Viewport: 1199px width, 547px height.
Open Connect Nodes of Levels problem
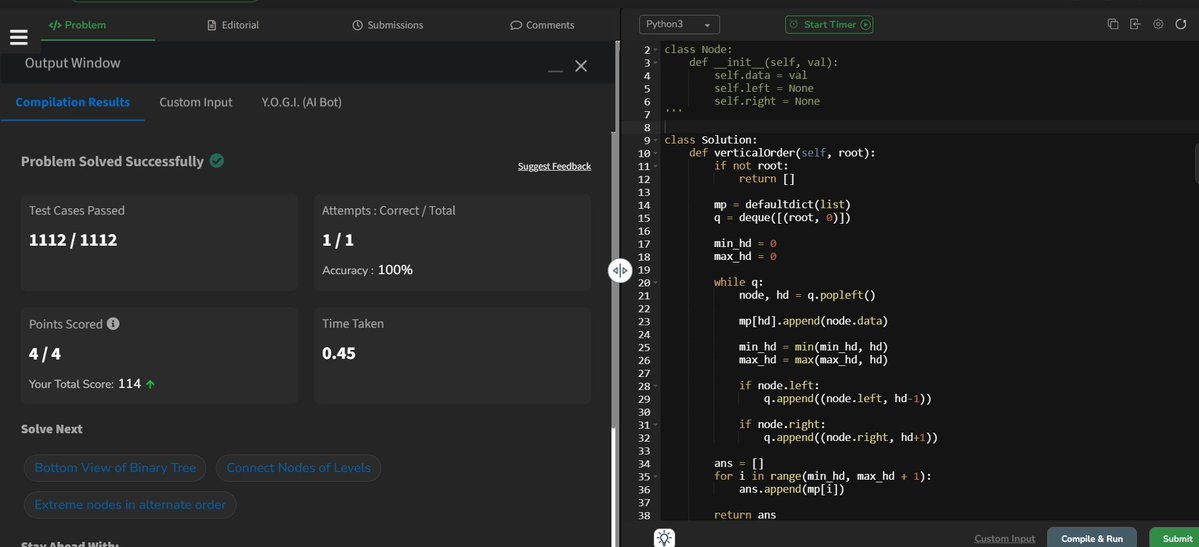(x=298, y=467)
